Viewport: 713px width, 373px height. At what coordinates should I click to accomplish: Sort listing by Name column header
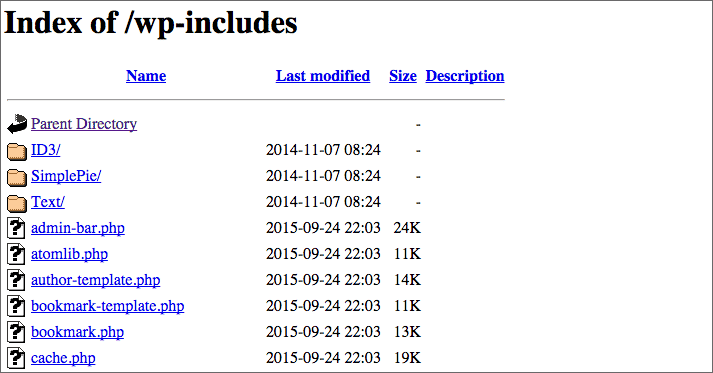coord(146,76)
